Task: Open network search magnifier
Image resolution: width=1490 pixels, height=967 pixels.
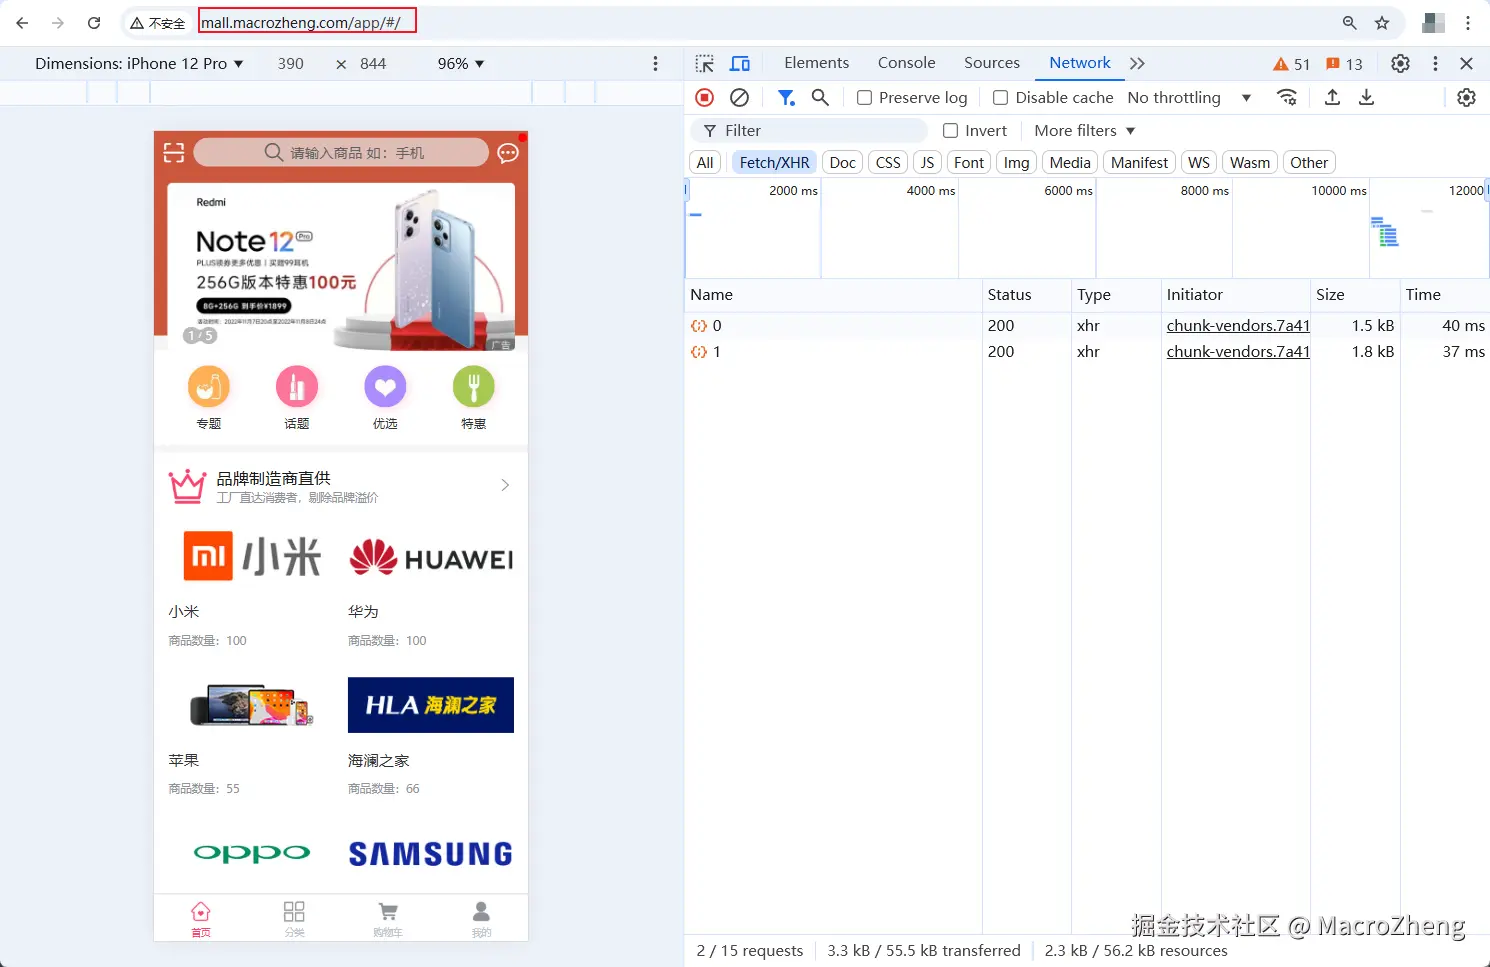Action: [820, 97]
